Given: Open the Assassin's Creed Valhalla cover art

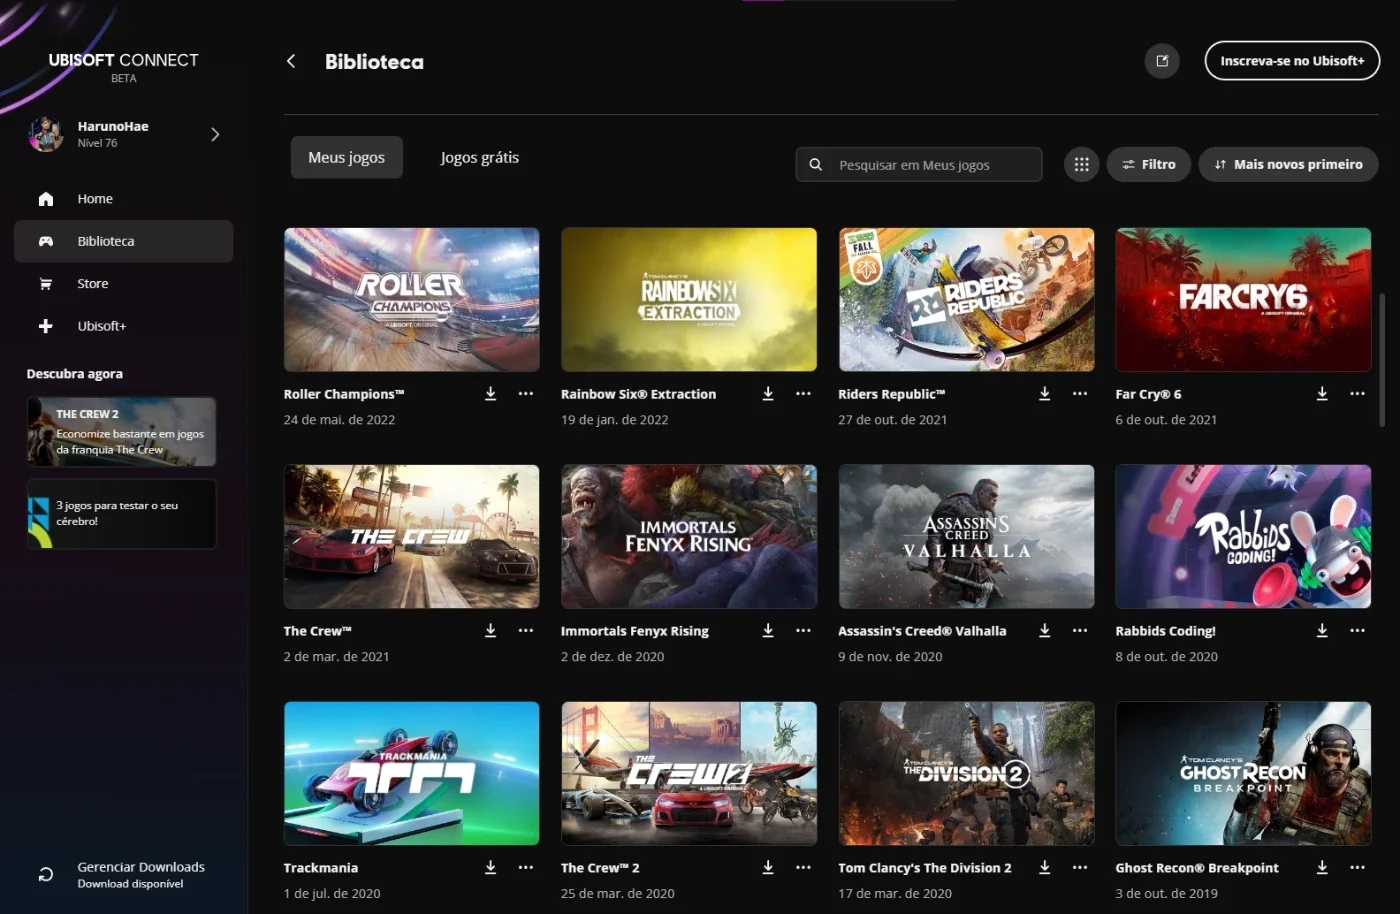Looking at the screenshot, I should [x=966, y=537].
